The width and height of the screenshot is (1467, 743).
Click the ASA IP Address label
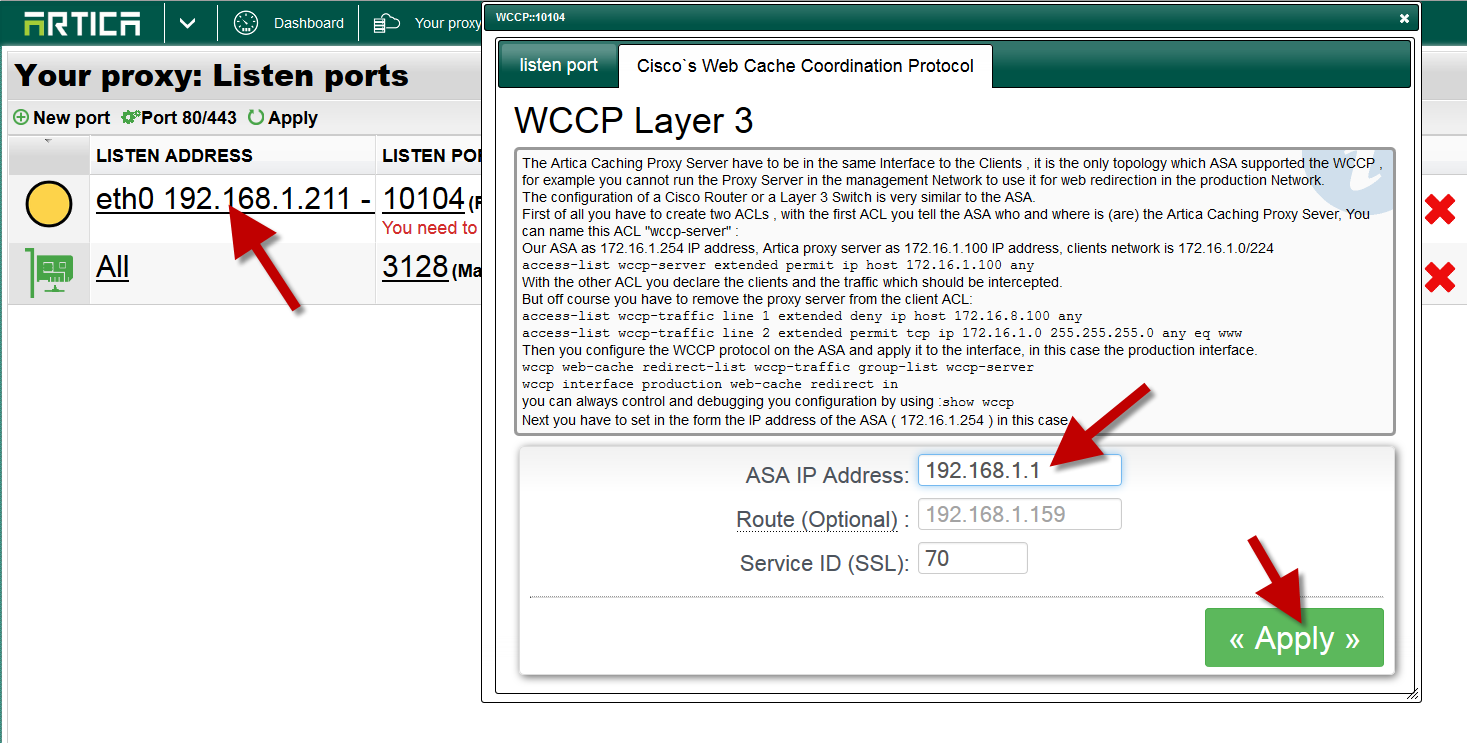[x=827, y=475]
